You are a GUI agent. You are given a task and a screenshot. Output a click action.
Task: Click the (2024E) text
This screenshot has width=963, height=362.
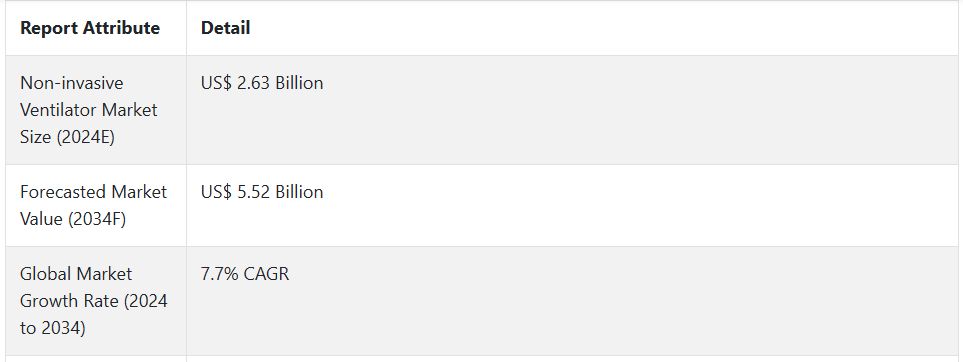click(x=85, y=137)
